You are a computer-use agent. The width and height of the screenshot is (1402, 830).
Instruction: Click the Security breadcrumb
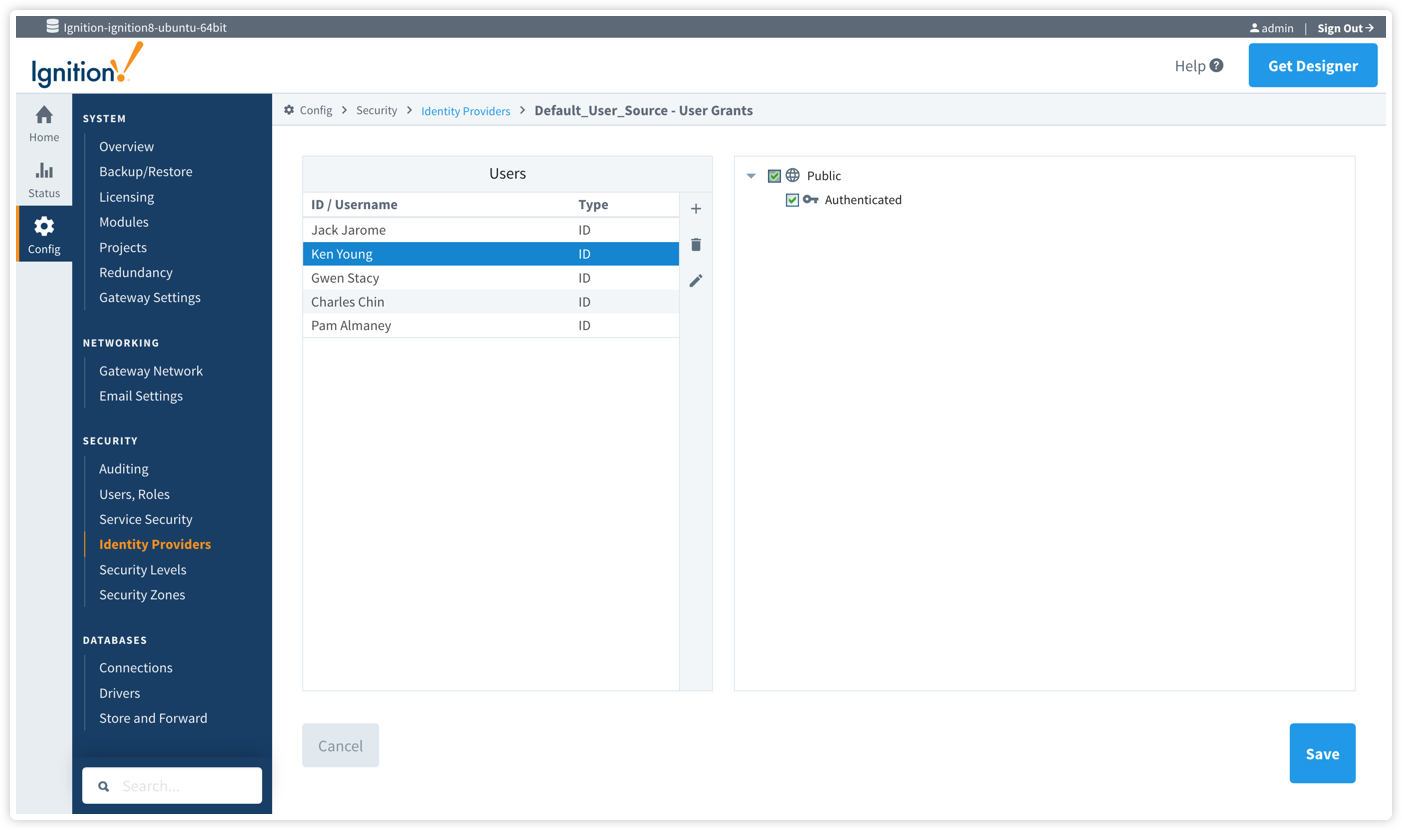coord(377,110)
